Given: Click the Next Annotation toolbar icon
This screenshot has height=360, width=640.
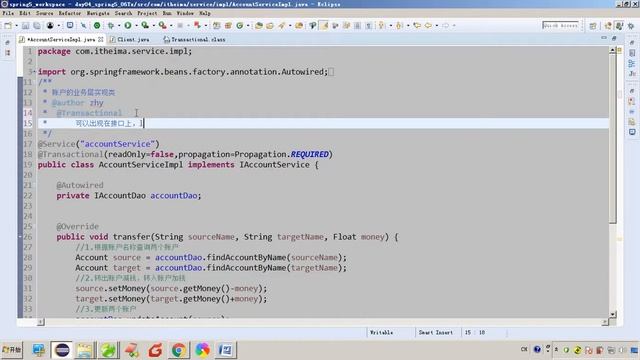Looking at the screenshot, I should [382, 25].
